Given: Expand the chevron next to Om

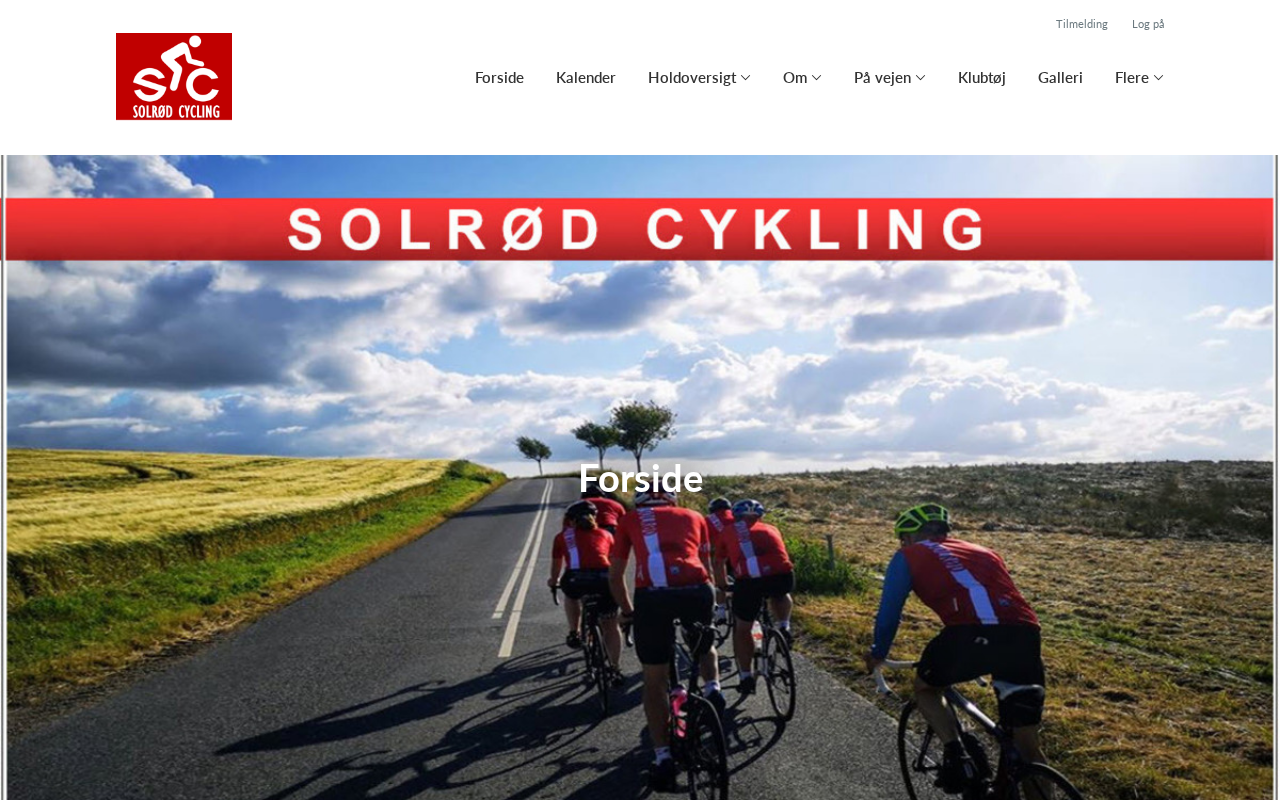Looking at the screenshot, I should tap(816, 78).
